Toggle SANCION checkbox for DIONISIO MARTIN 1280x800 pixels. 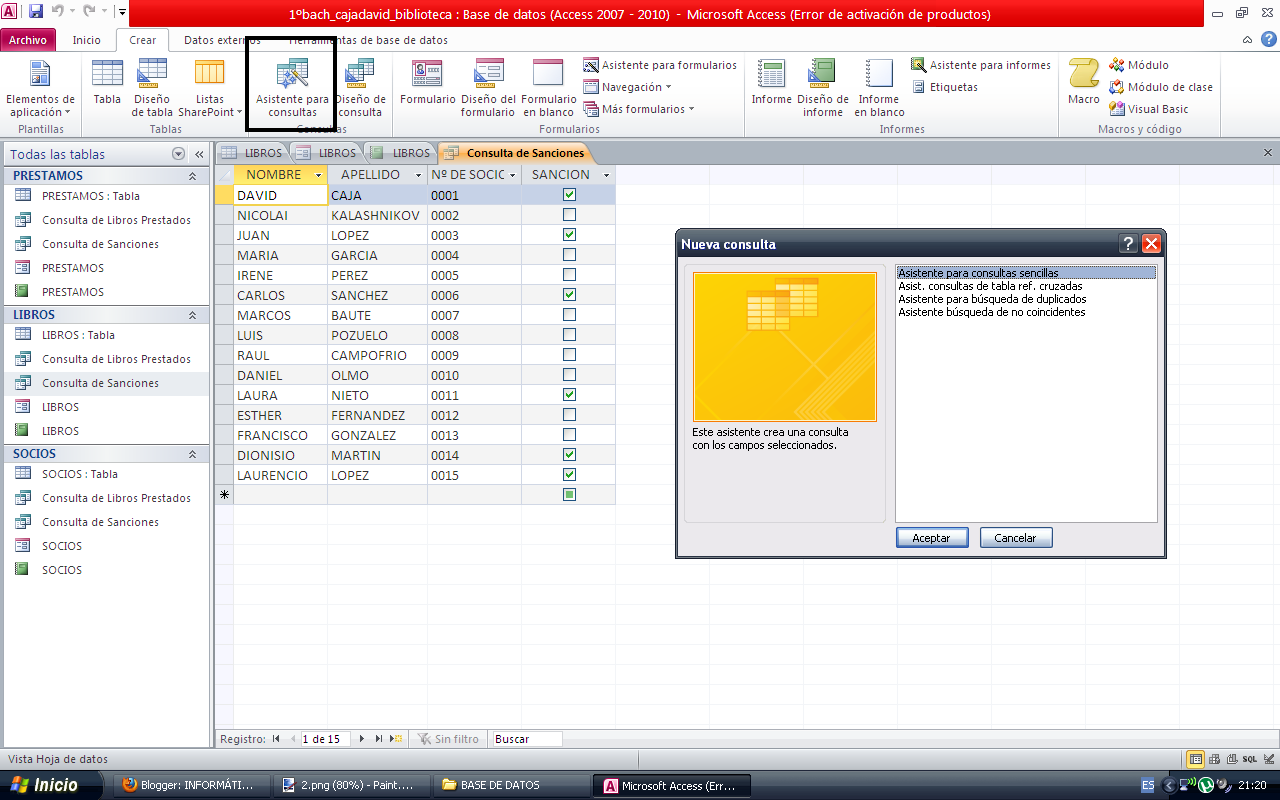[x=569, y=455]
